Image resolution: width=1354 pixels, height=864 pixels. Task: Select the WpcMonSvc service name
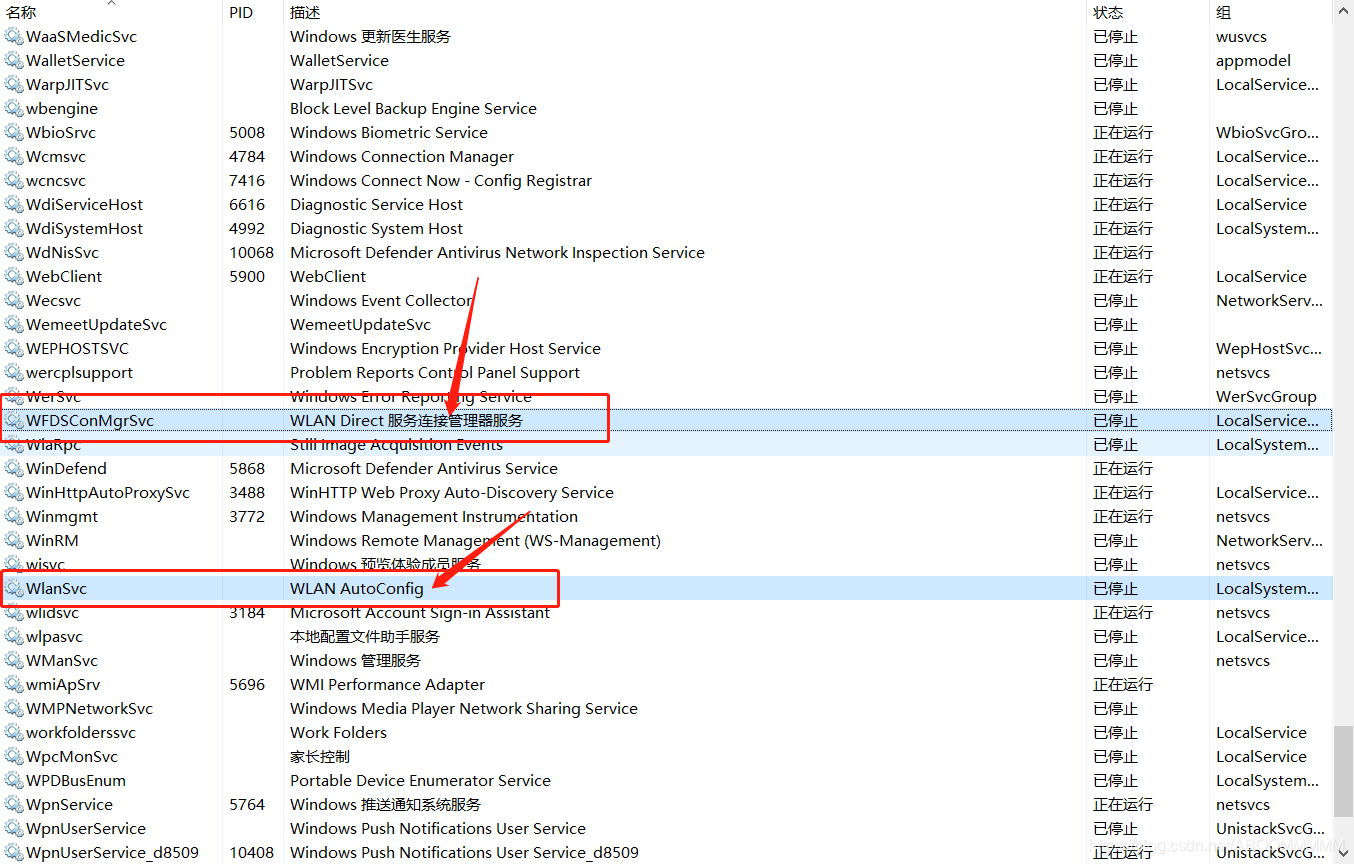(x=72, y=756)
